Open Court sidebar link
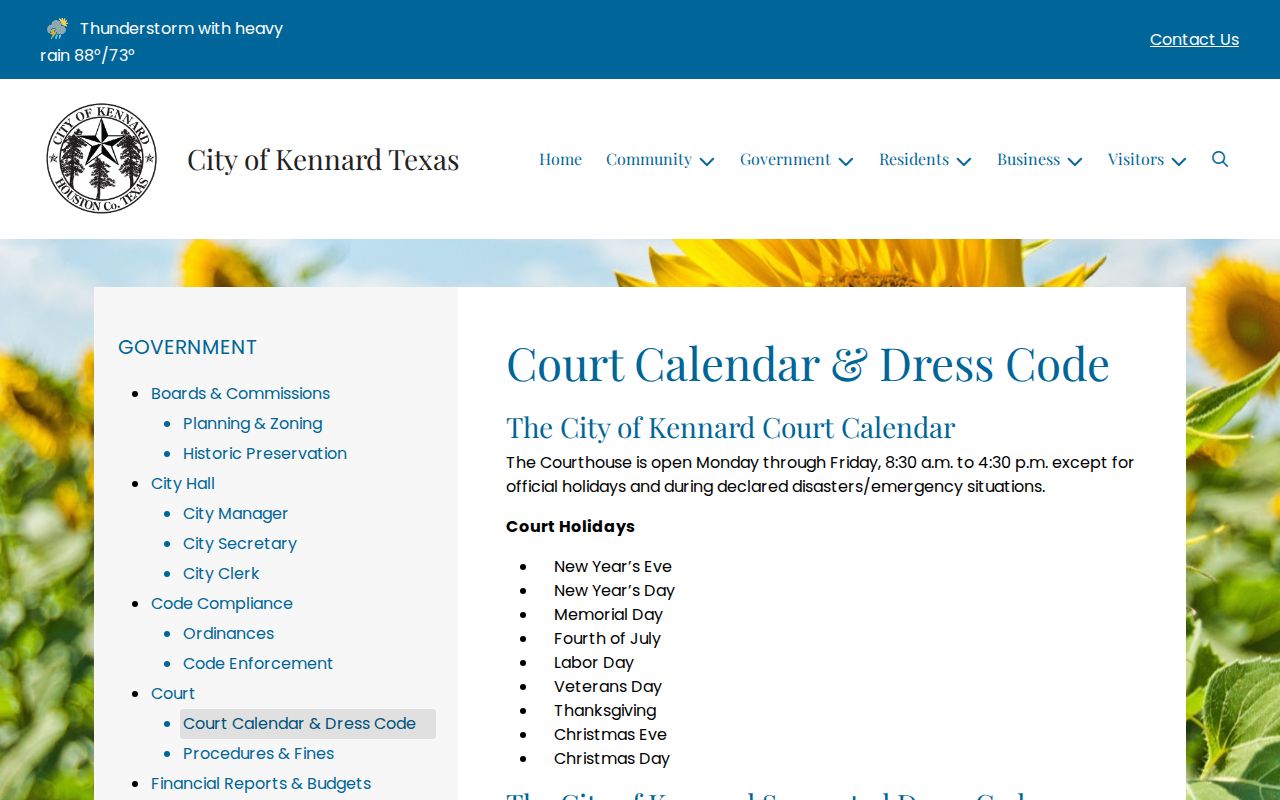This screenshot has height=800, width=1280. [x=173, y=693]
